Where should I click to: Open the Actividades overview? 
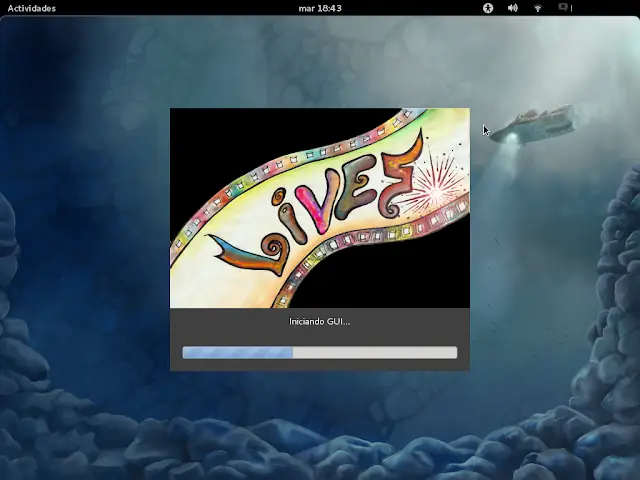coord(32,8)
